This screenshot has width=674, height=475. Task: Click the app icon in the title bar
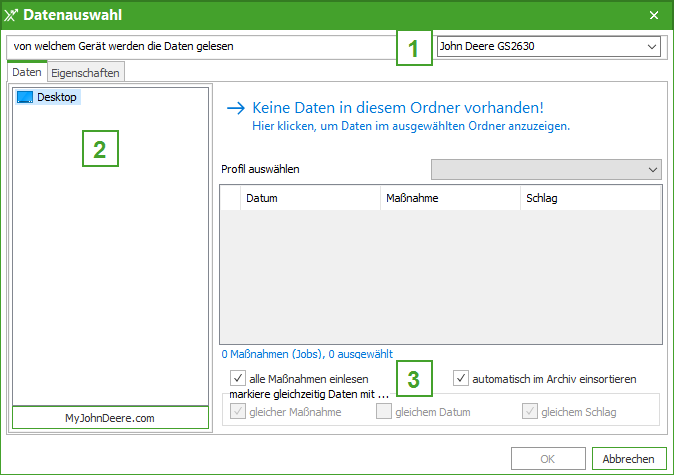(12, 15)
